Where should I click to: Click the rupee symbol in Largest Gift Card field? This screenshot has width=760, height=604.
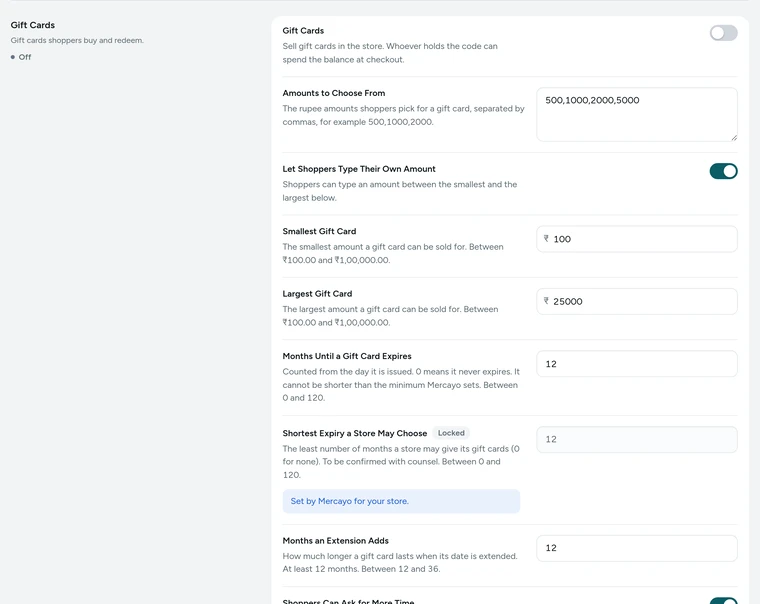click(546, 301)
